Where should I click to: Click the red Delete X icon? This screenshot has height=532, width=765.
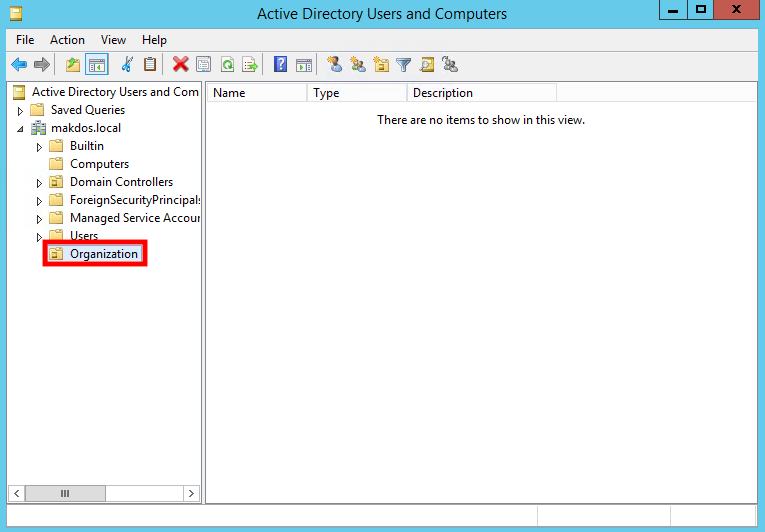[181, 64]
